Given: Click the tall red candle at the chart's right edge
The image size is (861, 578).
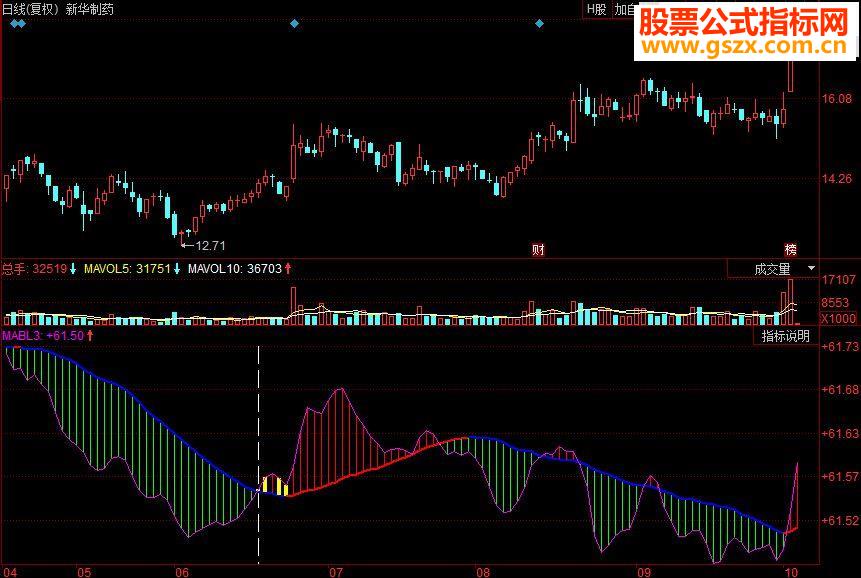Looking at the screenshot, I should coord(791,76).
